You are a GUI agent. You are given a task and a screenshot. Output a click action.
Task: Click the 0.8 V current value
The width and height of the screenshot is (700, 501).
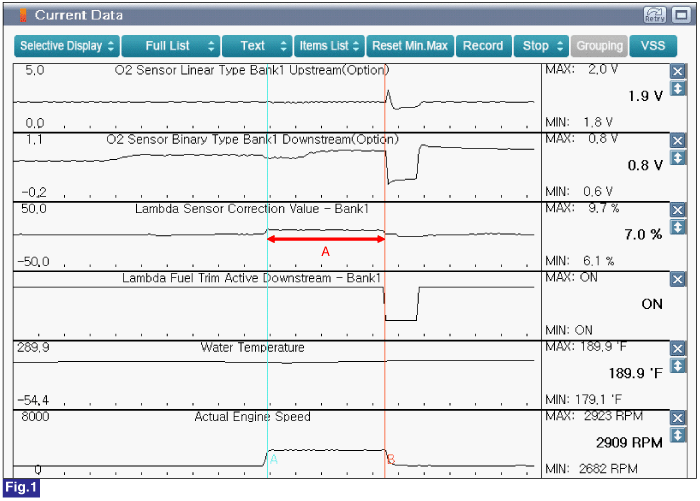tap(645, 165)
